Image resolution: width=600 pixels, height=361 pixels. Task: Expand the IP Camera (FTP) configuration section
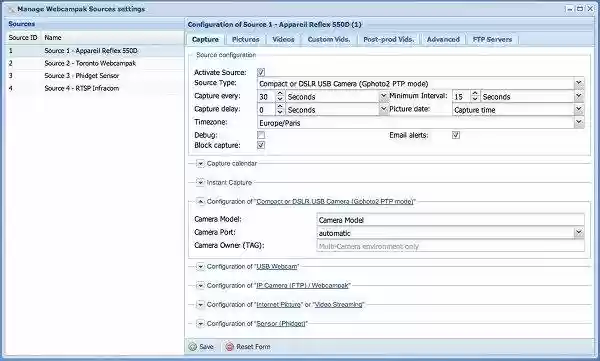click(x=200, y=286)
